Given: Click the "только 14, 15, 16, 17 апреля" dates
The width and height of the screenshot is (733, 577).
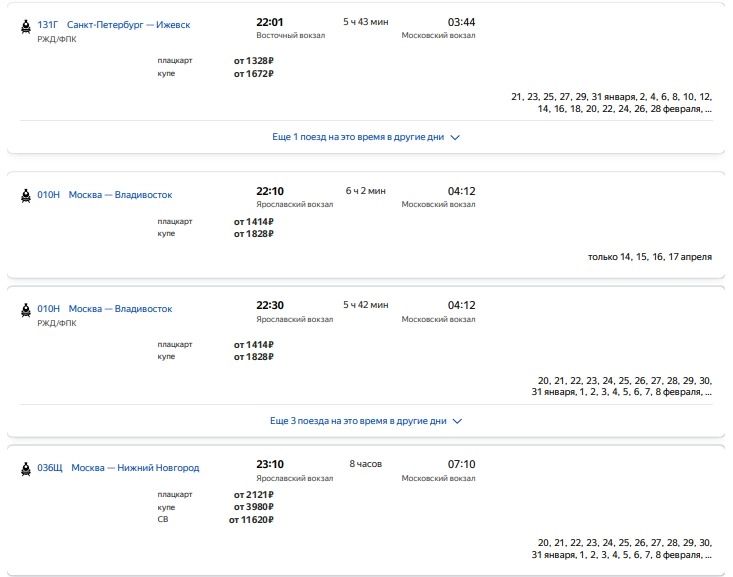Looking at the screenshot, I should tap(650, 257).
